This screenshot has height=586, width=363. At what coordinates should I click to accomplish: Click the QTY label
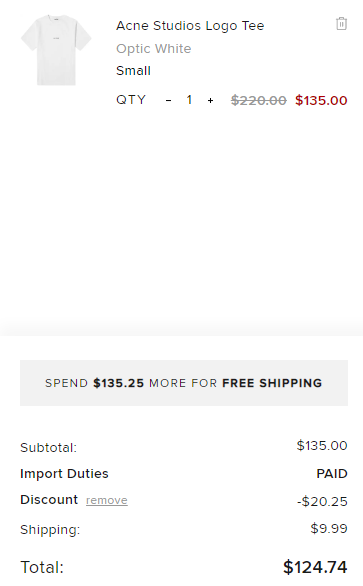131,100
